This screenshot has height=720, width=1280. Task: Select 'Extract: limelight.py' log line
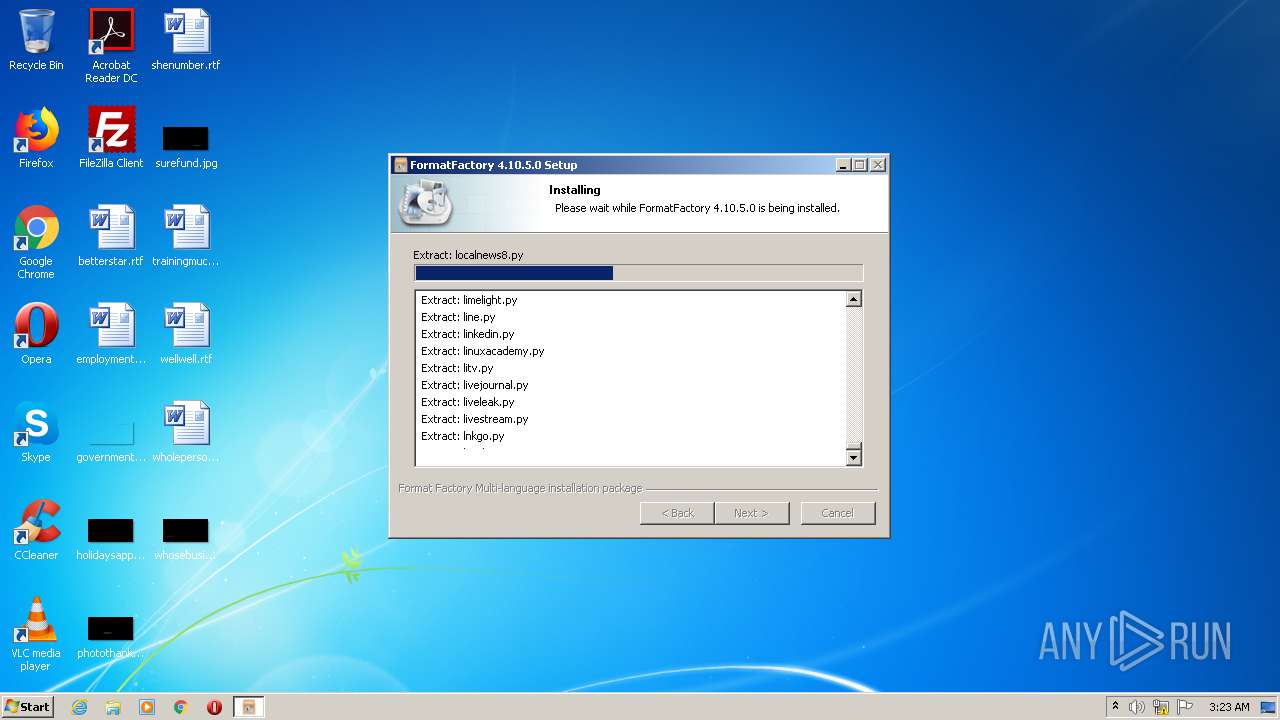pyautogui.click(x=469, y=300)
